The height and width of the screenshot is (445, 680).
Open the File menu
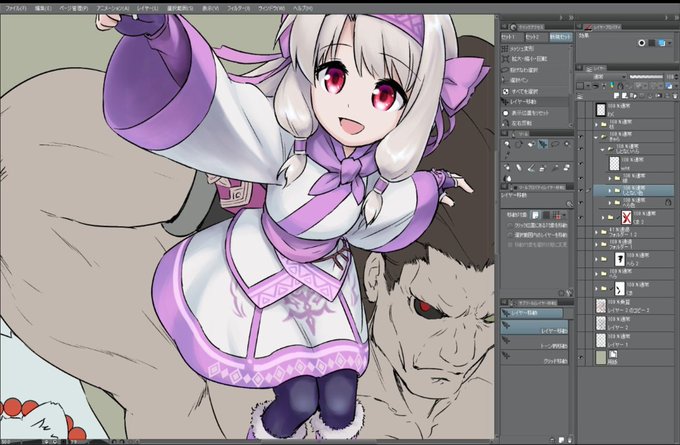click(x=16, y=8)
